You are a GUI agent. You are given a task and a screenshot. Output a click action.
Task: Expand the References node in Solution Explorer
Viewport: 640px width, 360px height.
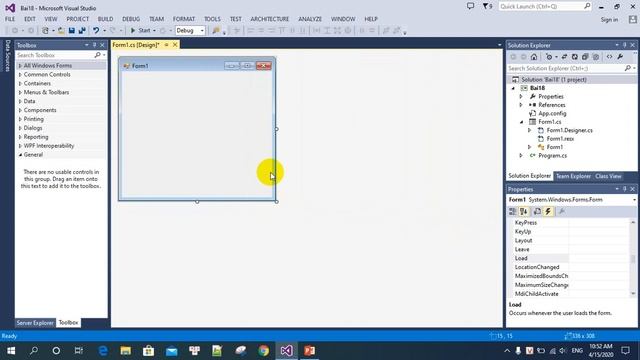[521, 105]
